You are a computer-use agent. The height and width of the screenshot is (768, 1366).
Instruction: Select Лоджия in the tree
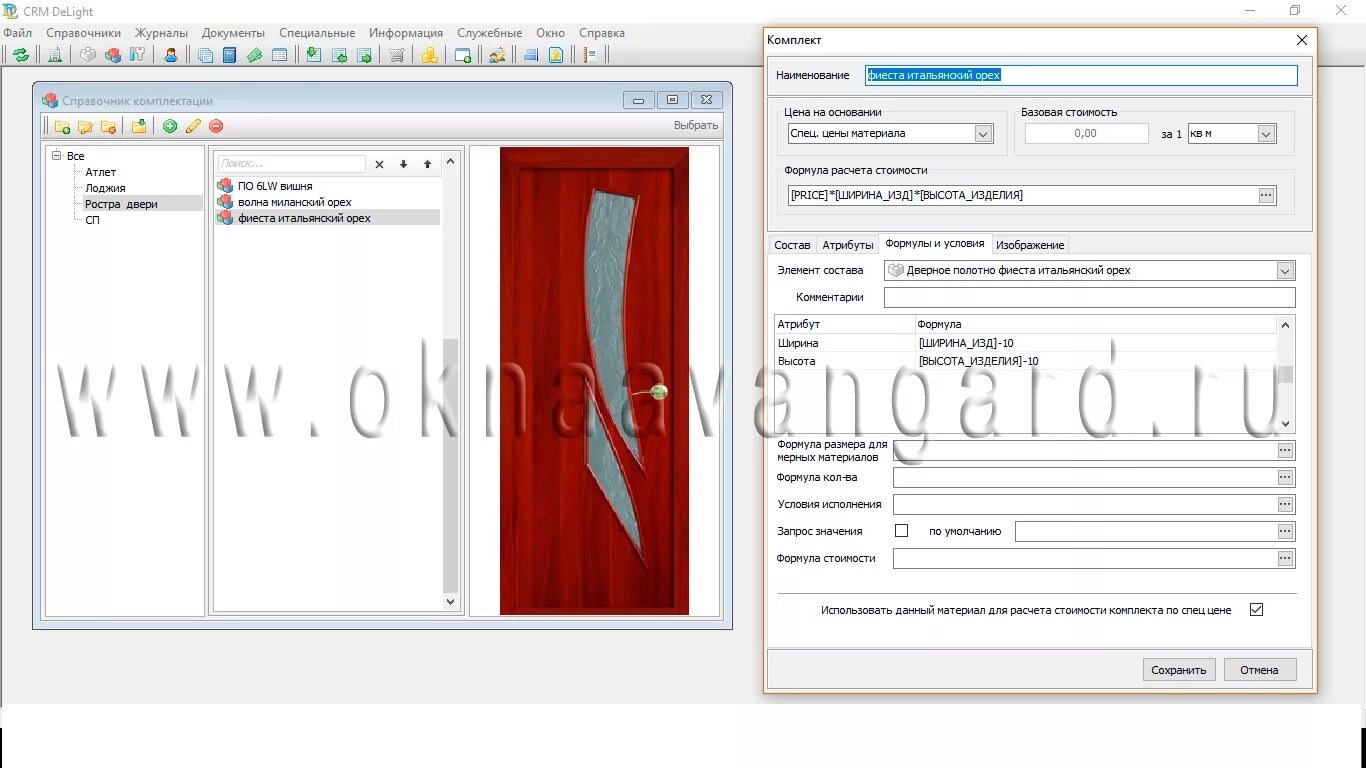click(x=105, y=188)
